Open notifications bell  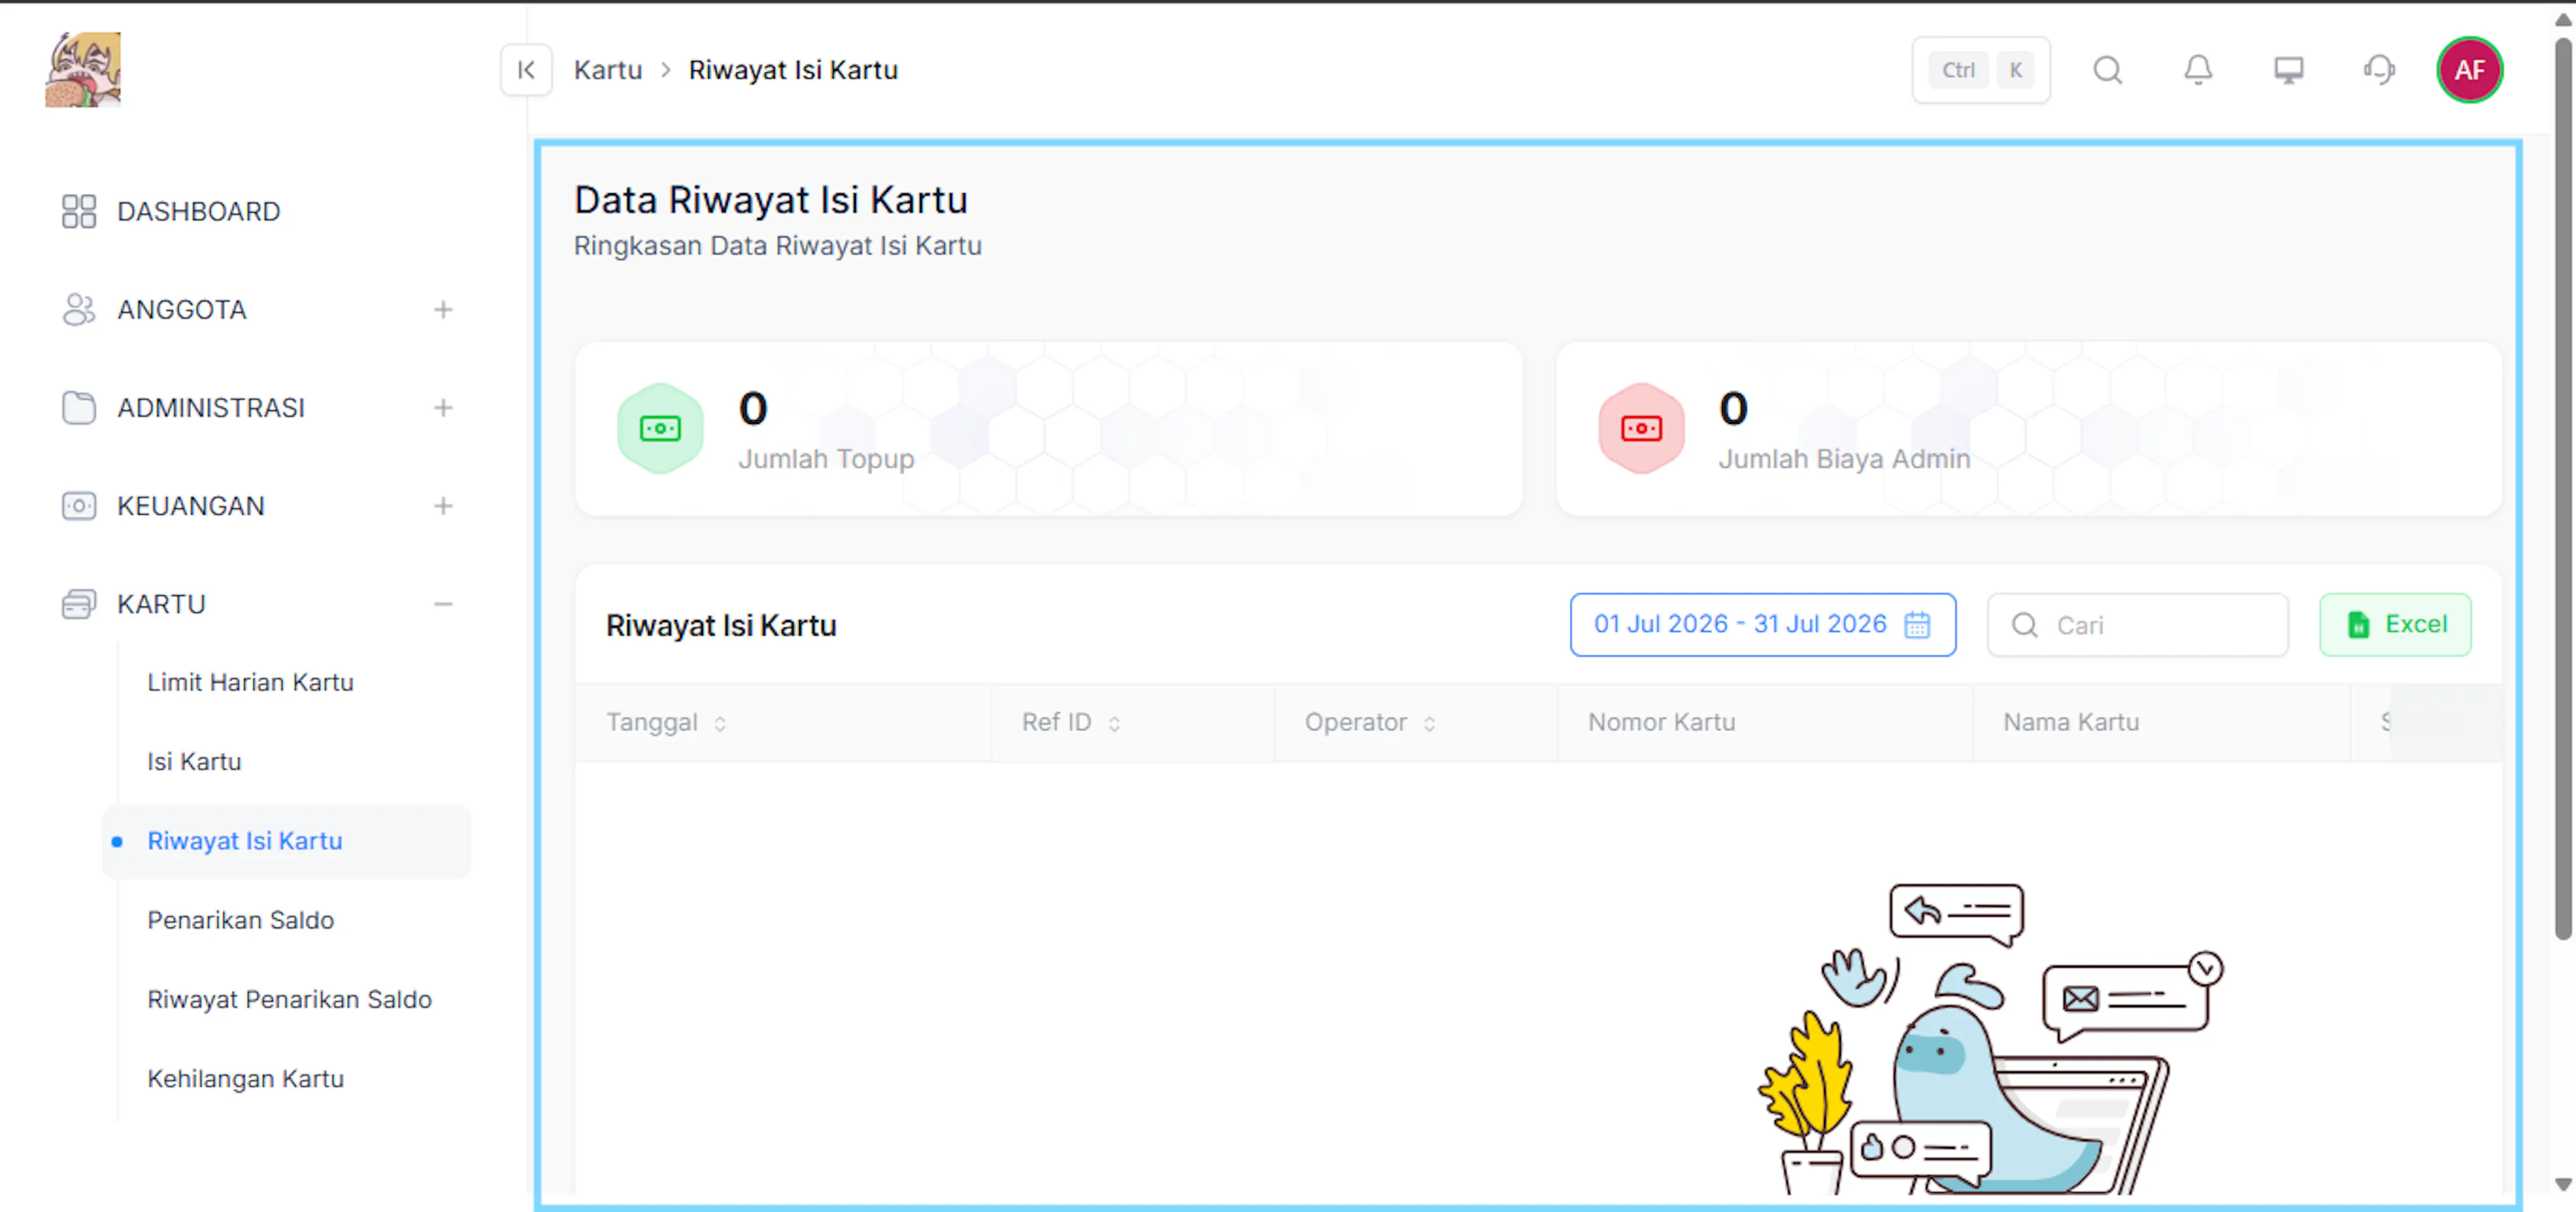pyautogui.click(x=2198, y=70)
